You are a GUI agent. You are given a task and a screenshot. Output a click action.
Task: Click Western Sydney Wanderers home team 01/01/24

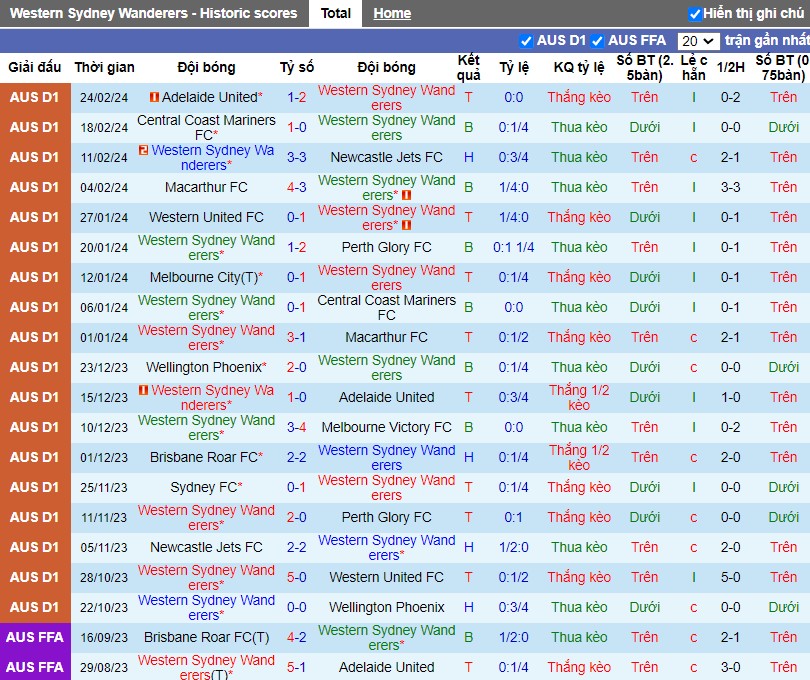tap(206, 337)
